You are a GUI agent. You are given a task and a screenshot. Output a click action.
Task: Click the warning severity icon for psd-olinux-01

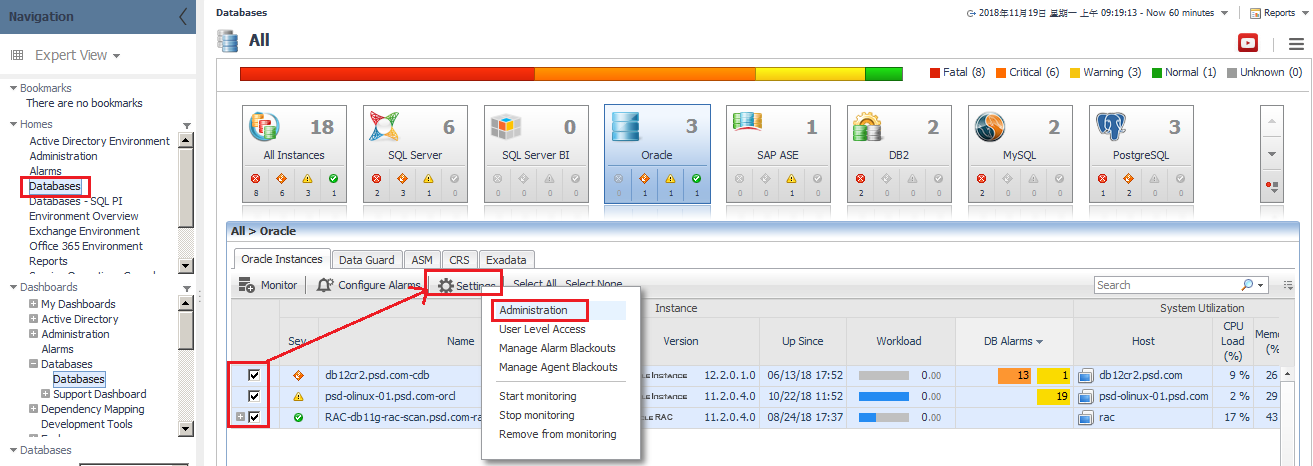(297, 396)
